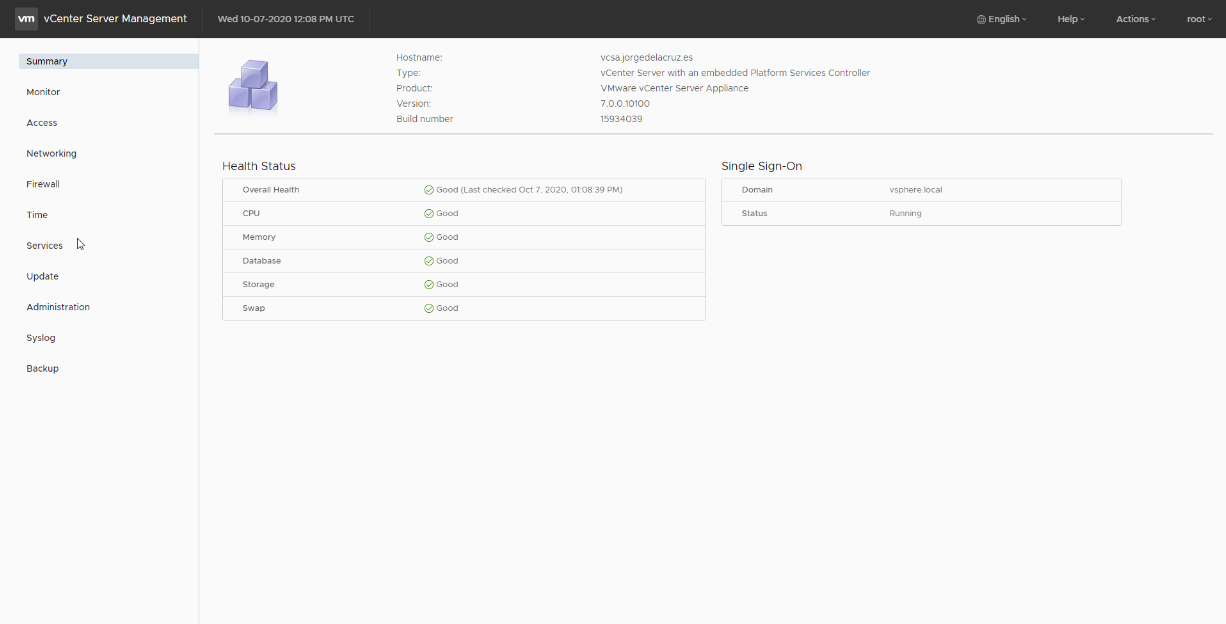Viewport: 1226px width, 624px height.
Task: Click the SSO status value Running
Action: tap(905, 213)
